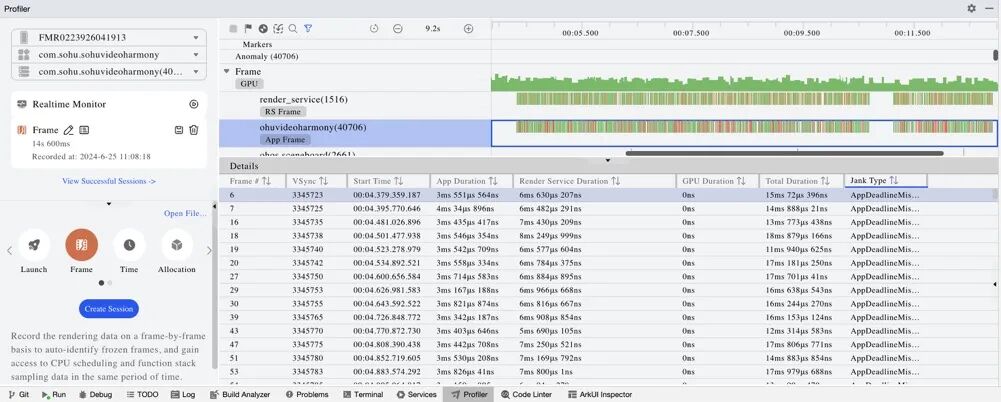
Task: Open the TODO tool window tab
Action: 142,394
